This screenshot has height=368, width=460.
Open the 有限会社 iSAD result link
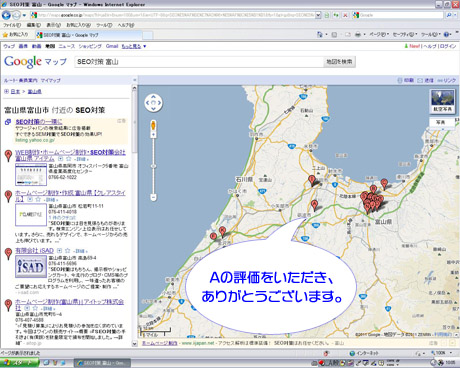pyautogui.click(x=34, y=251)
